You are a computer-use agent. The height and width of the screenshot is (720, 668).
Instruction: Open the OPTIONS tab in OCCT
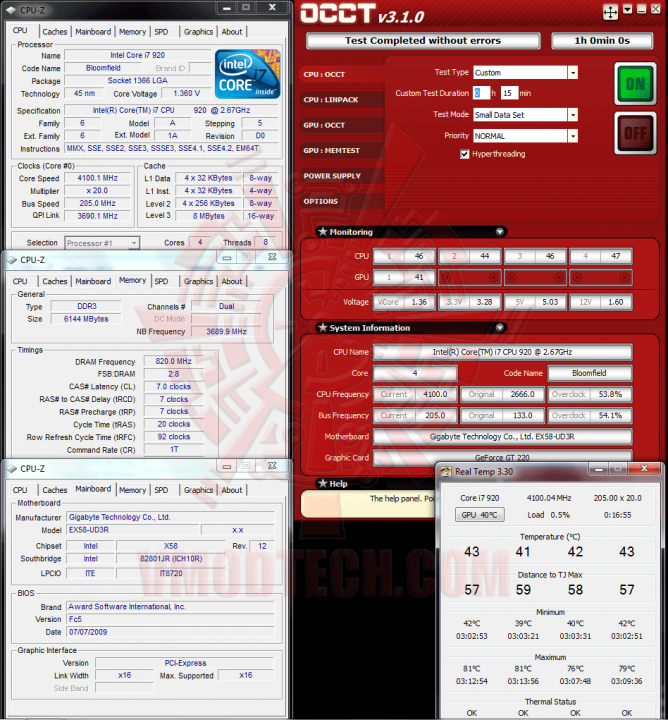click(342, 201)
